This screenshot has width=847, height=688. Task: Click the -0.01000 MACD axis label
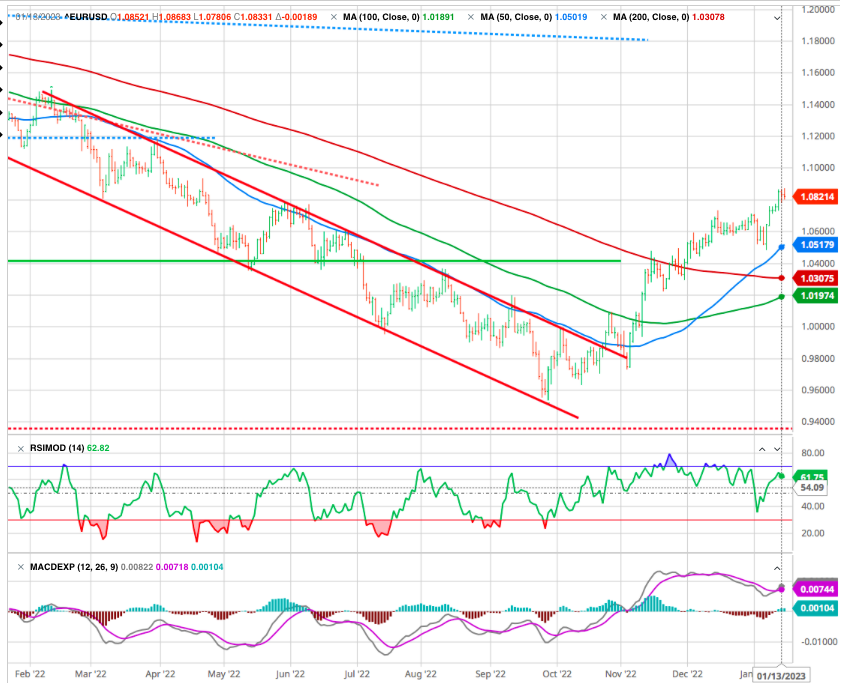click(818, 642)
